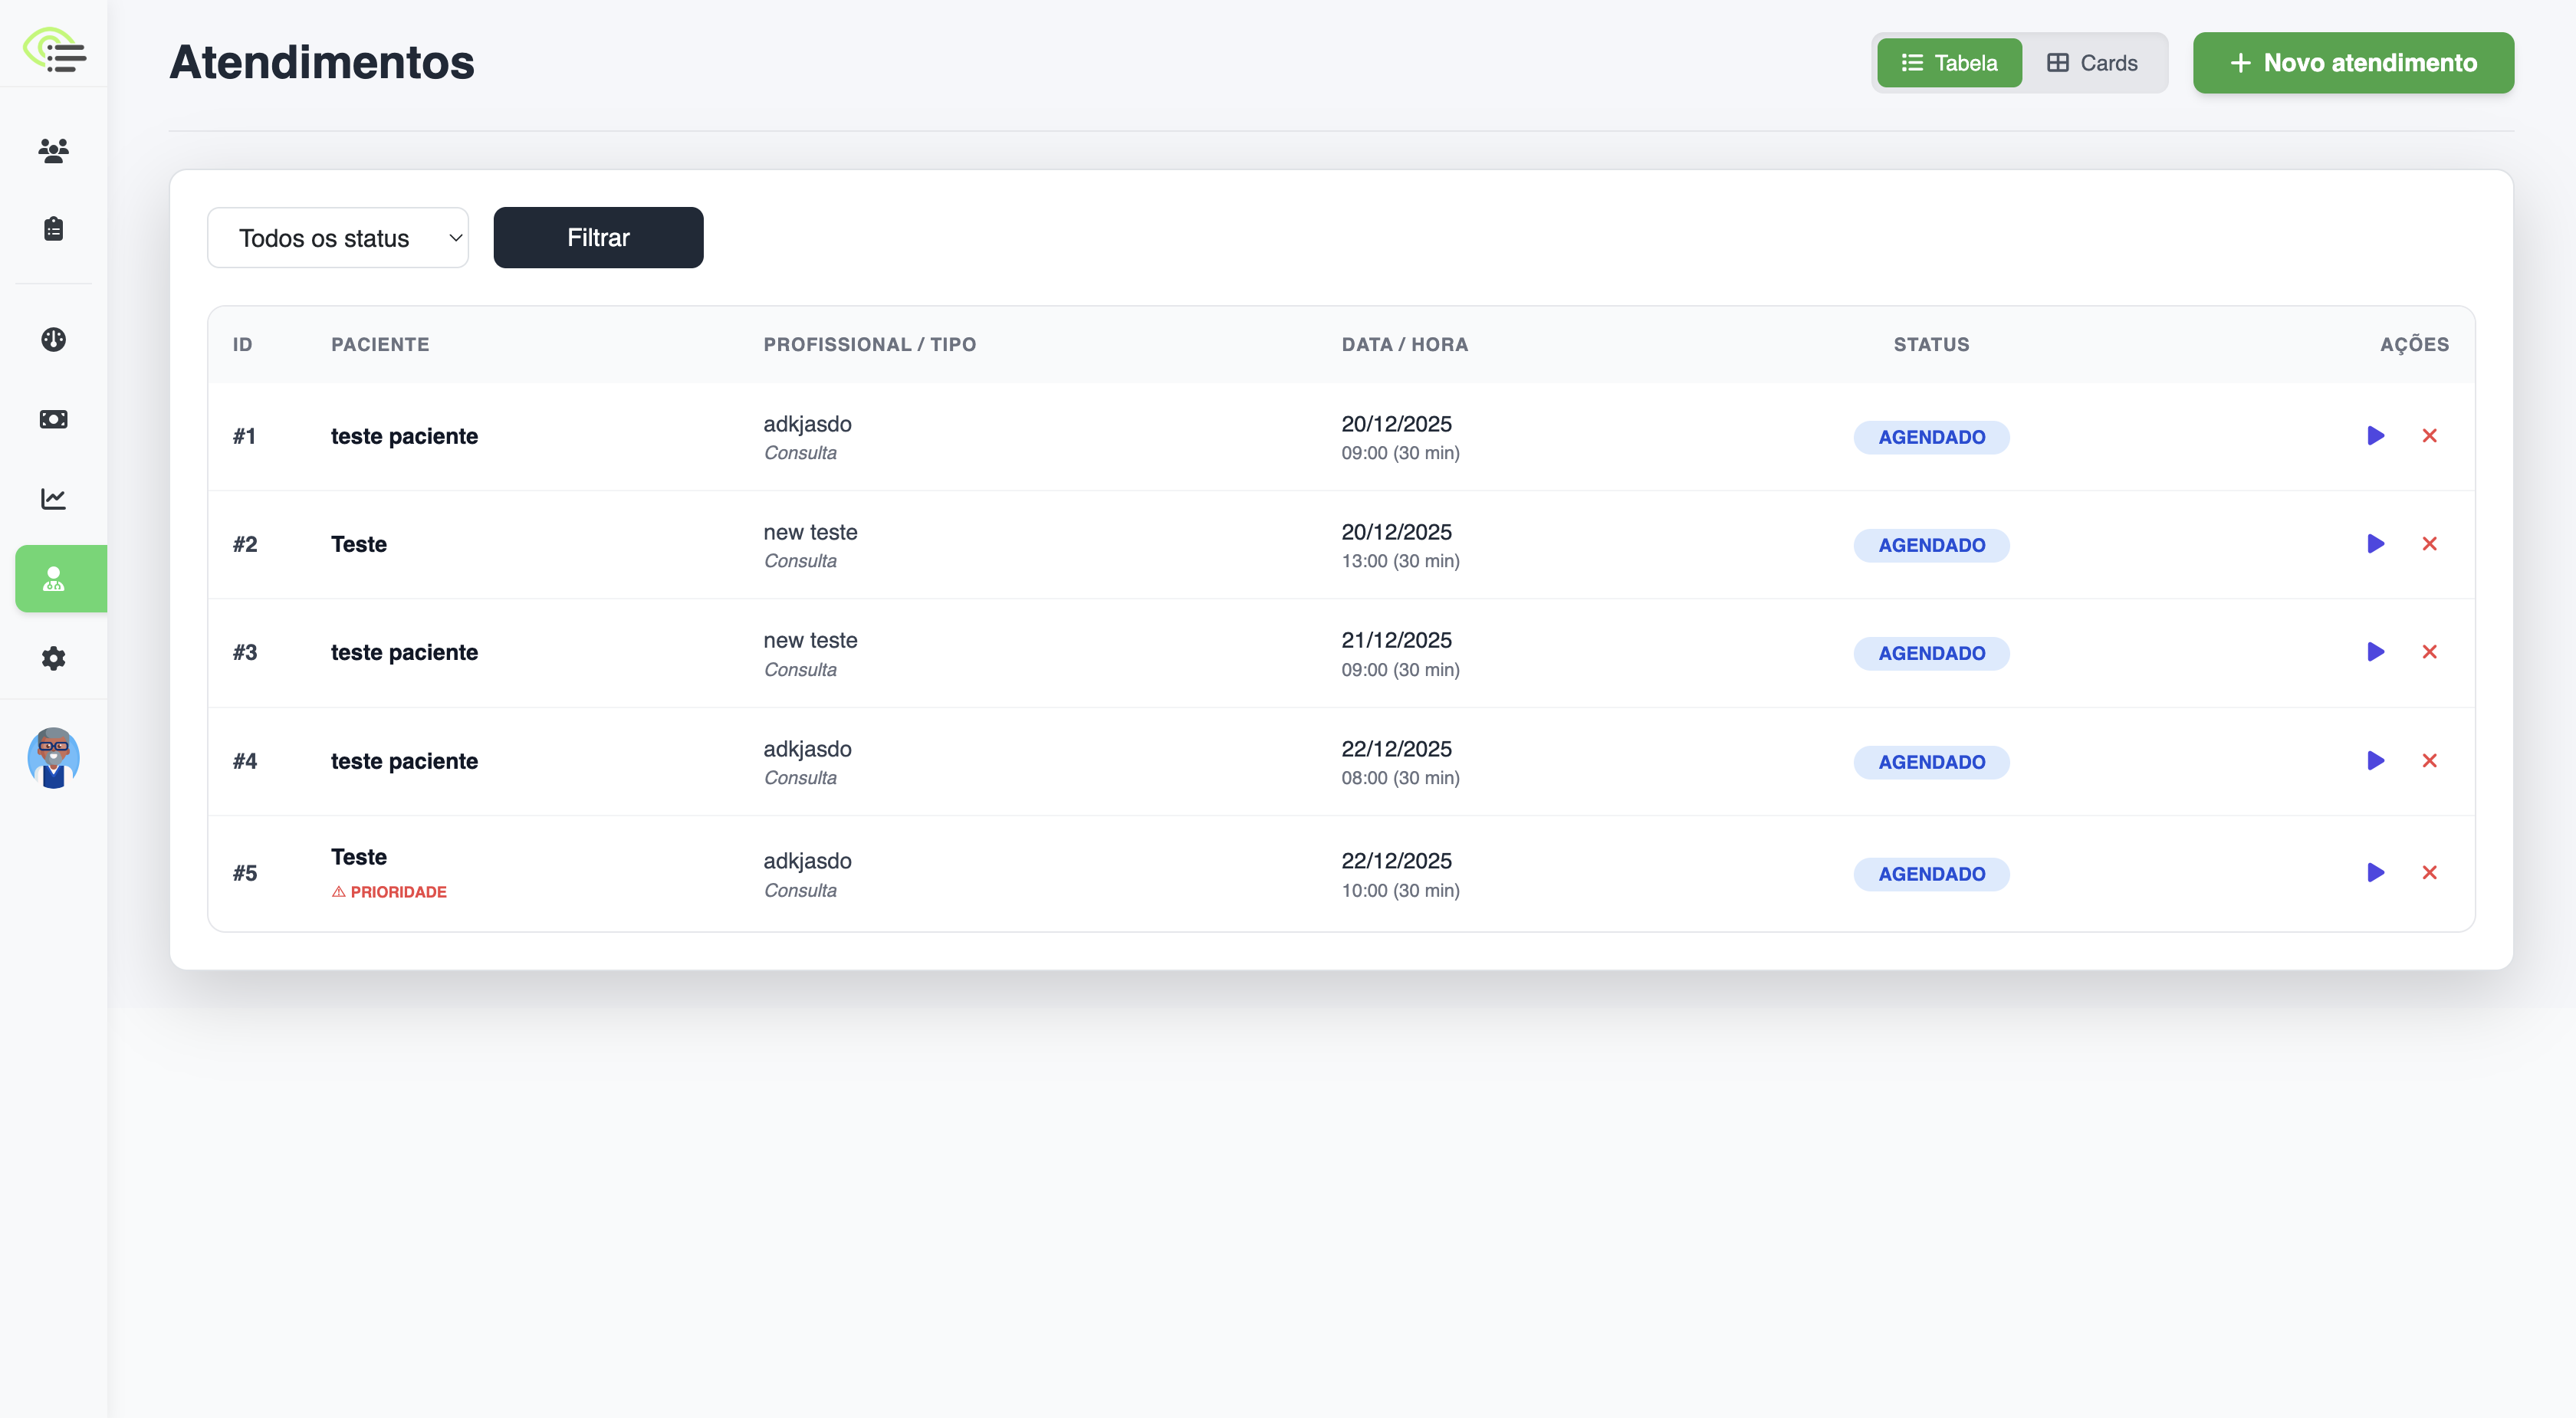Click the money bill icon in sidebar
2576x1418 pixels.
(54, 419)
